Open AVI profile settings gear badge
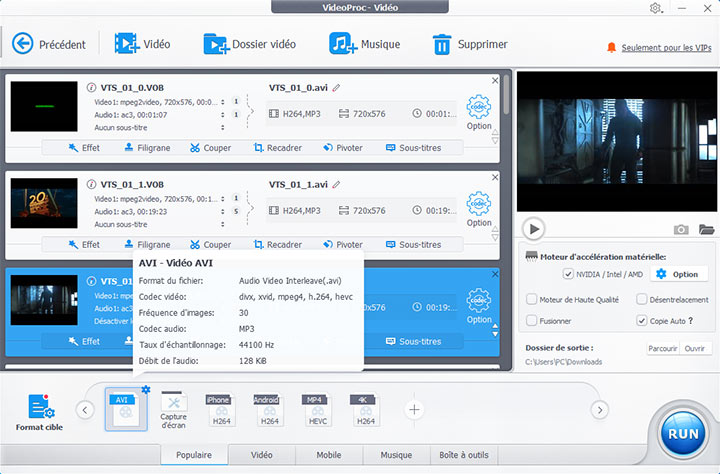This screenshot has height=474, width=720. (x=146, y=389)
